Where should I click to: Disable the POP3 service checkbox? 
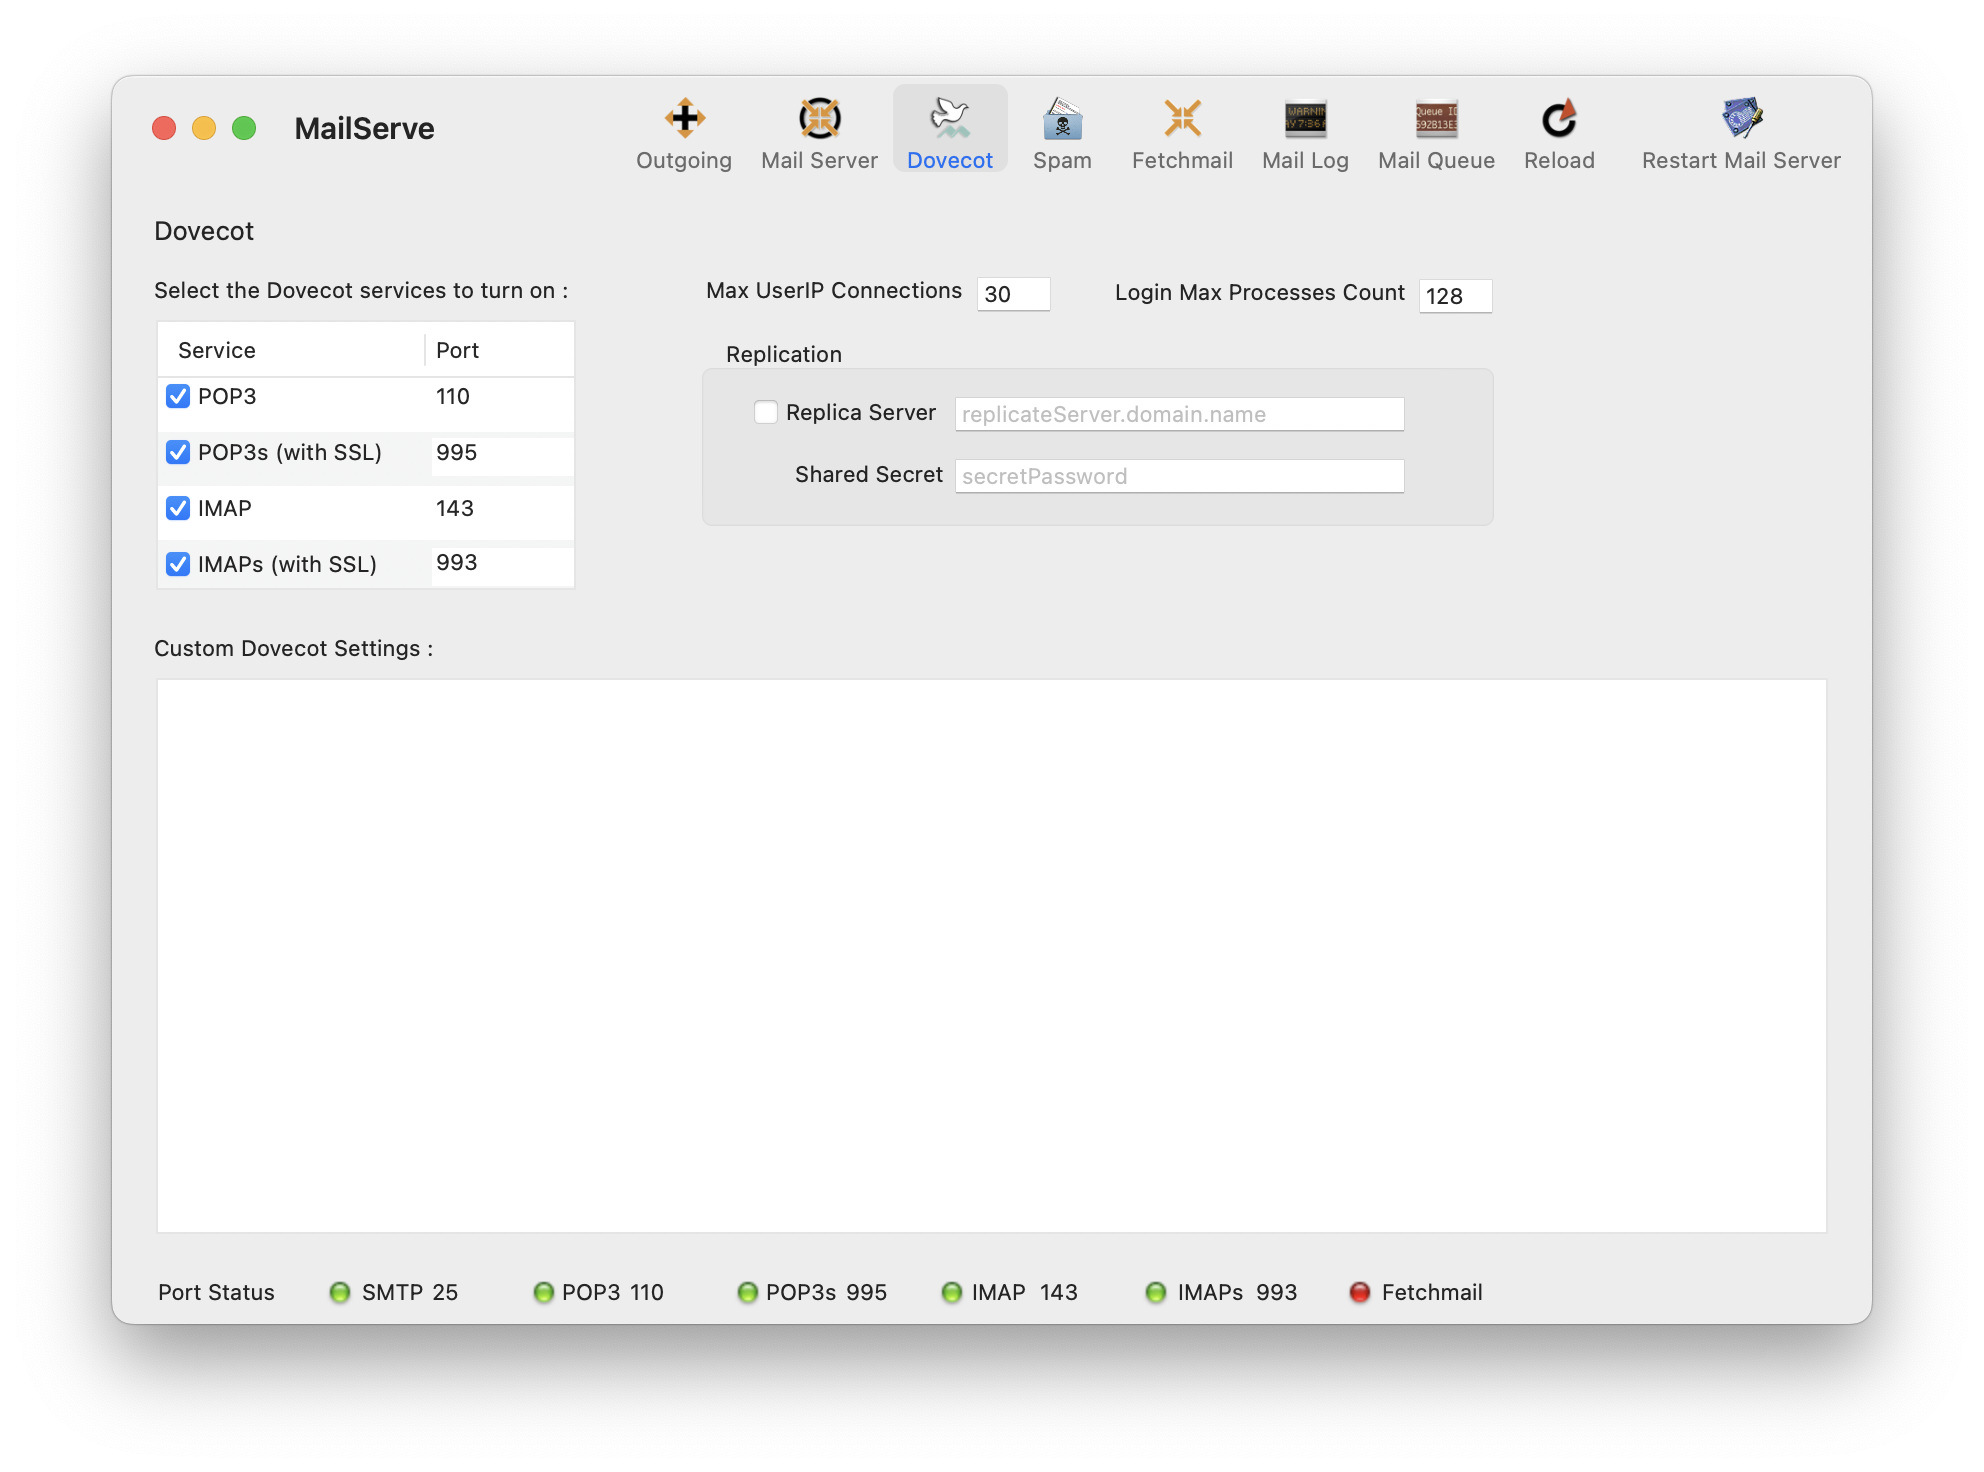point(178,397)
